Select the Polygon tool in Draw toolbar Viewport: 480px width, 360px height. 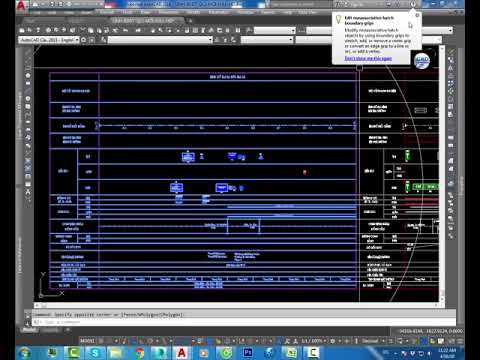click(x=28, y=75)
